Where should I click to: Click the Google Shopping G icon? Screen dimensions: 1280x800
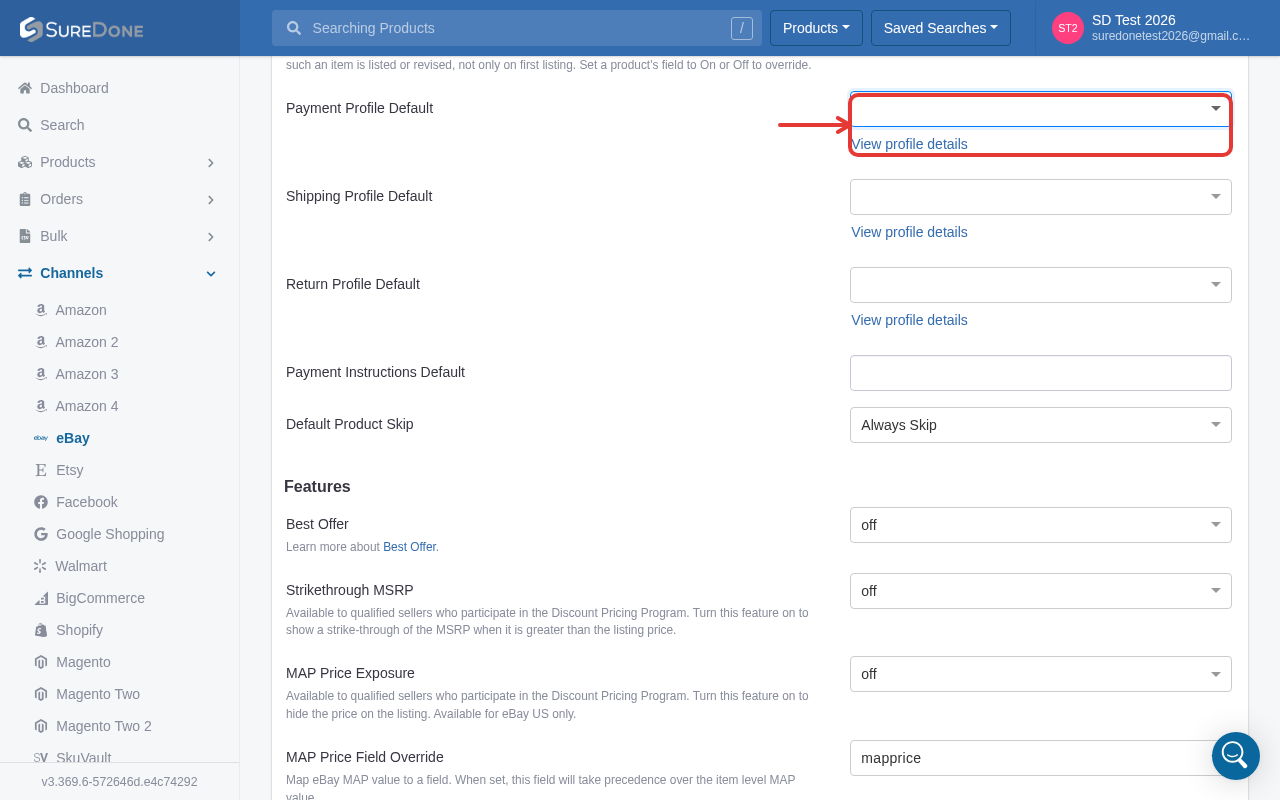point(41,534)
